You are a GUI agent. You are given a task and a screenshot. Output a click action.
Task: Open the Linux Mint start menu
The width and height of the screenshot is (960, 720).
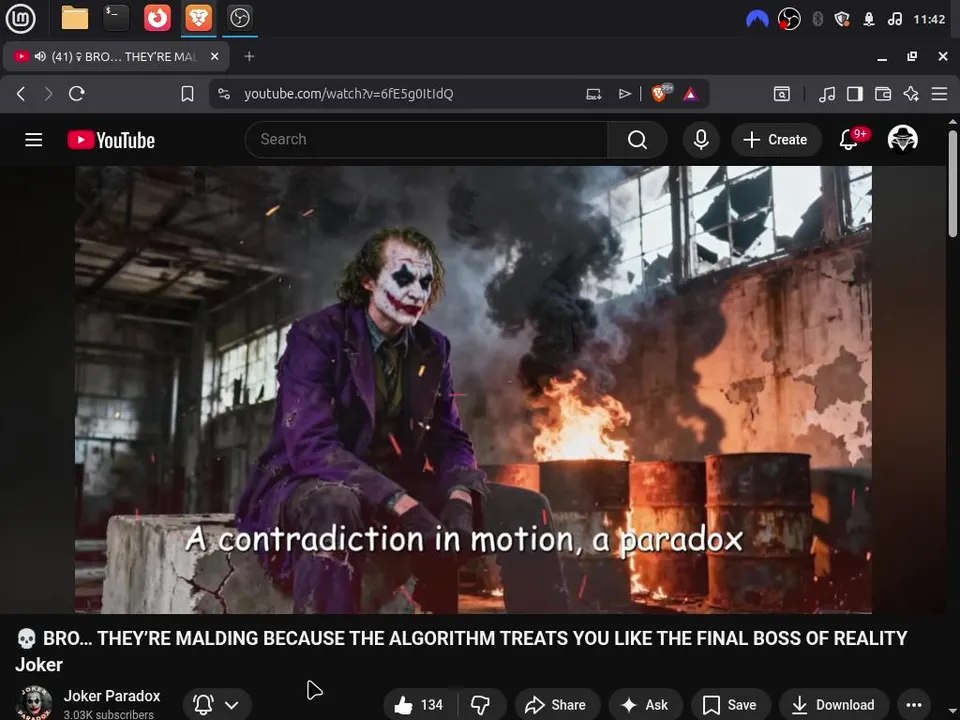point(20,18)
